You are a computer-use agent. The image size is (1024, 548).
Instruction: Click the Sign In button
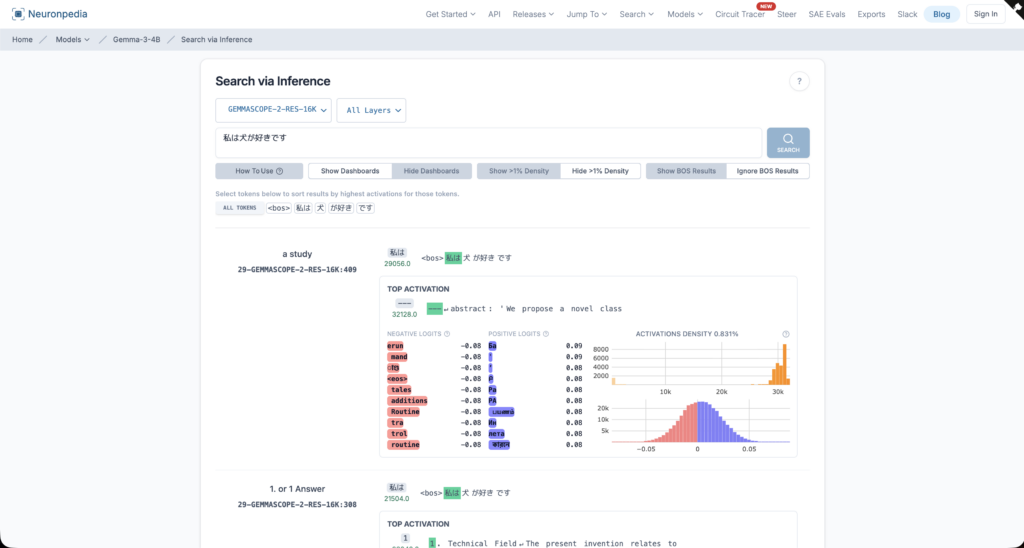tap(985, 14)
